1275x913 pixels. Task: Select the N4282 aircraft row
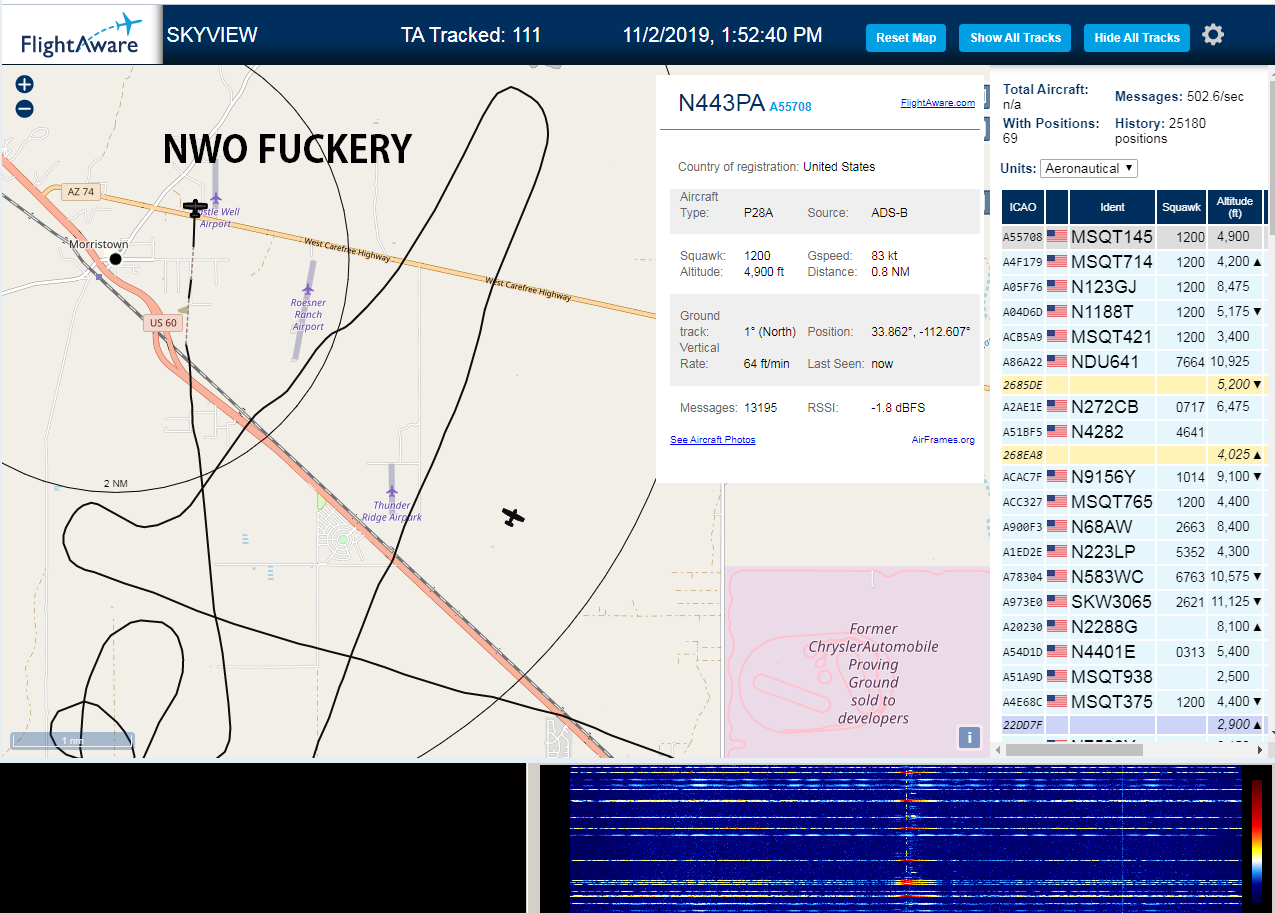1133,432
